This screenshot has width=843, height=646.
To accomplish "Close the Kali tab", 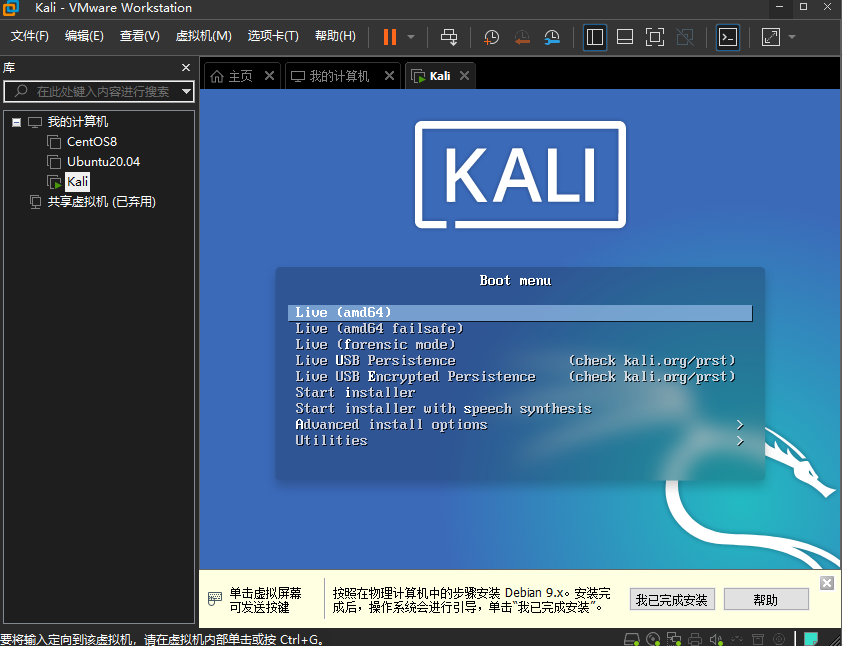I will point(465,76).
